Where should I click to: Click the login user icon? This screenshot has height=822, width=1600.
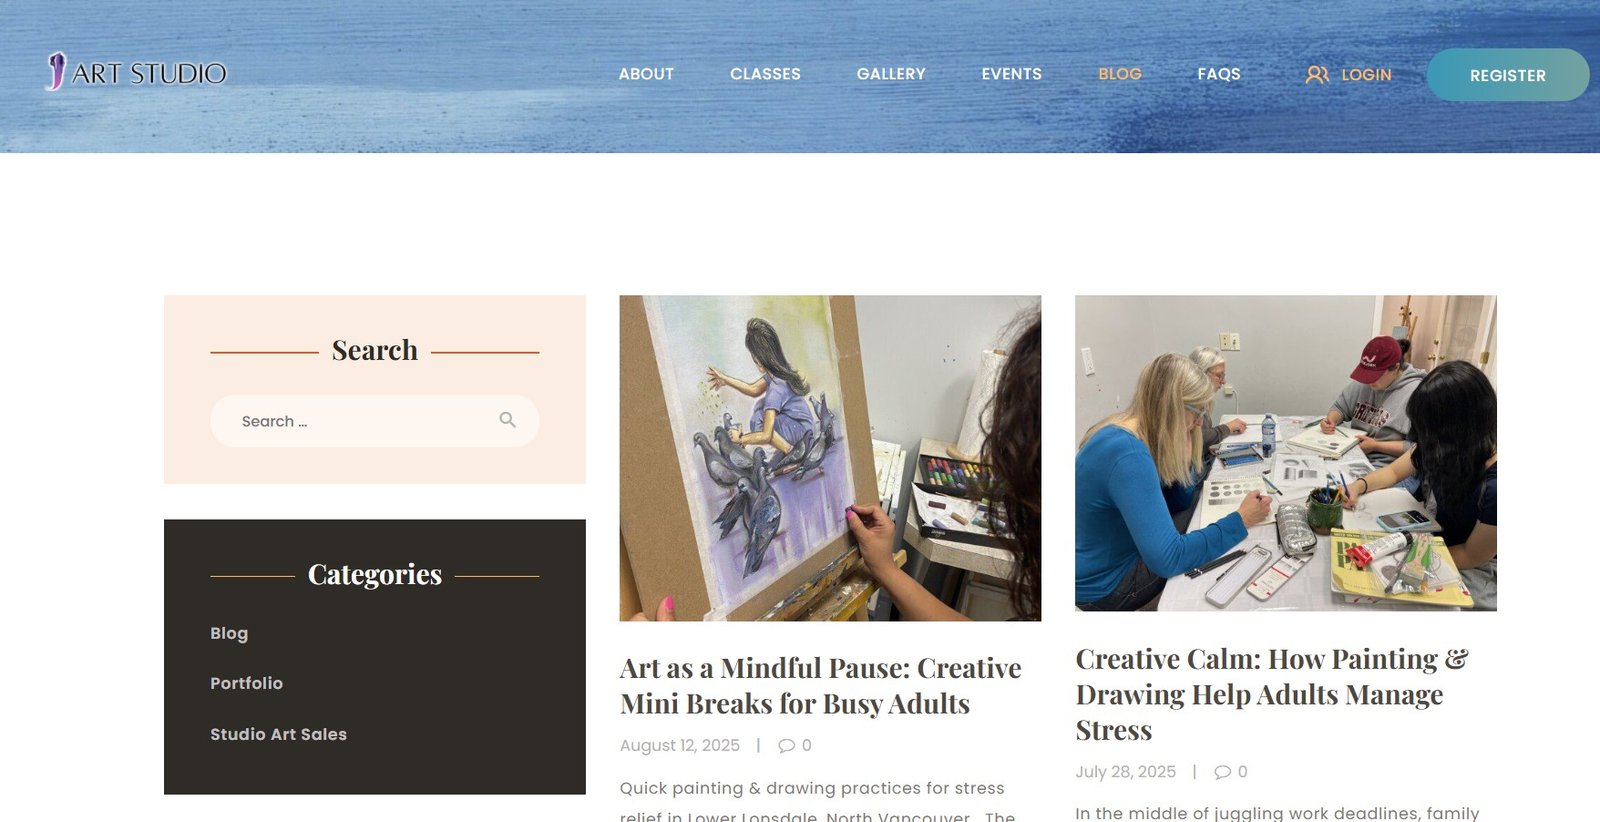[x=1317, y=75]
